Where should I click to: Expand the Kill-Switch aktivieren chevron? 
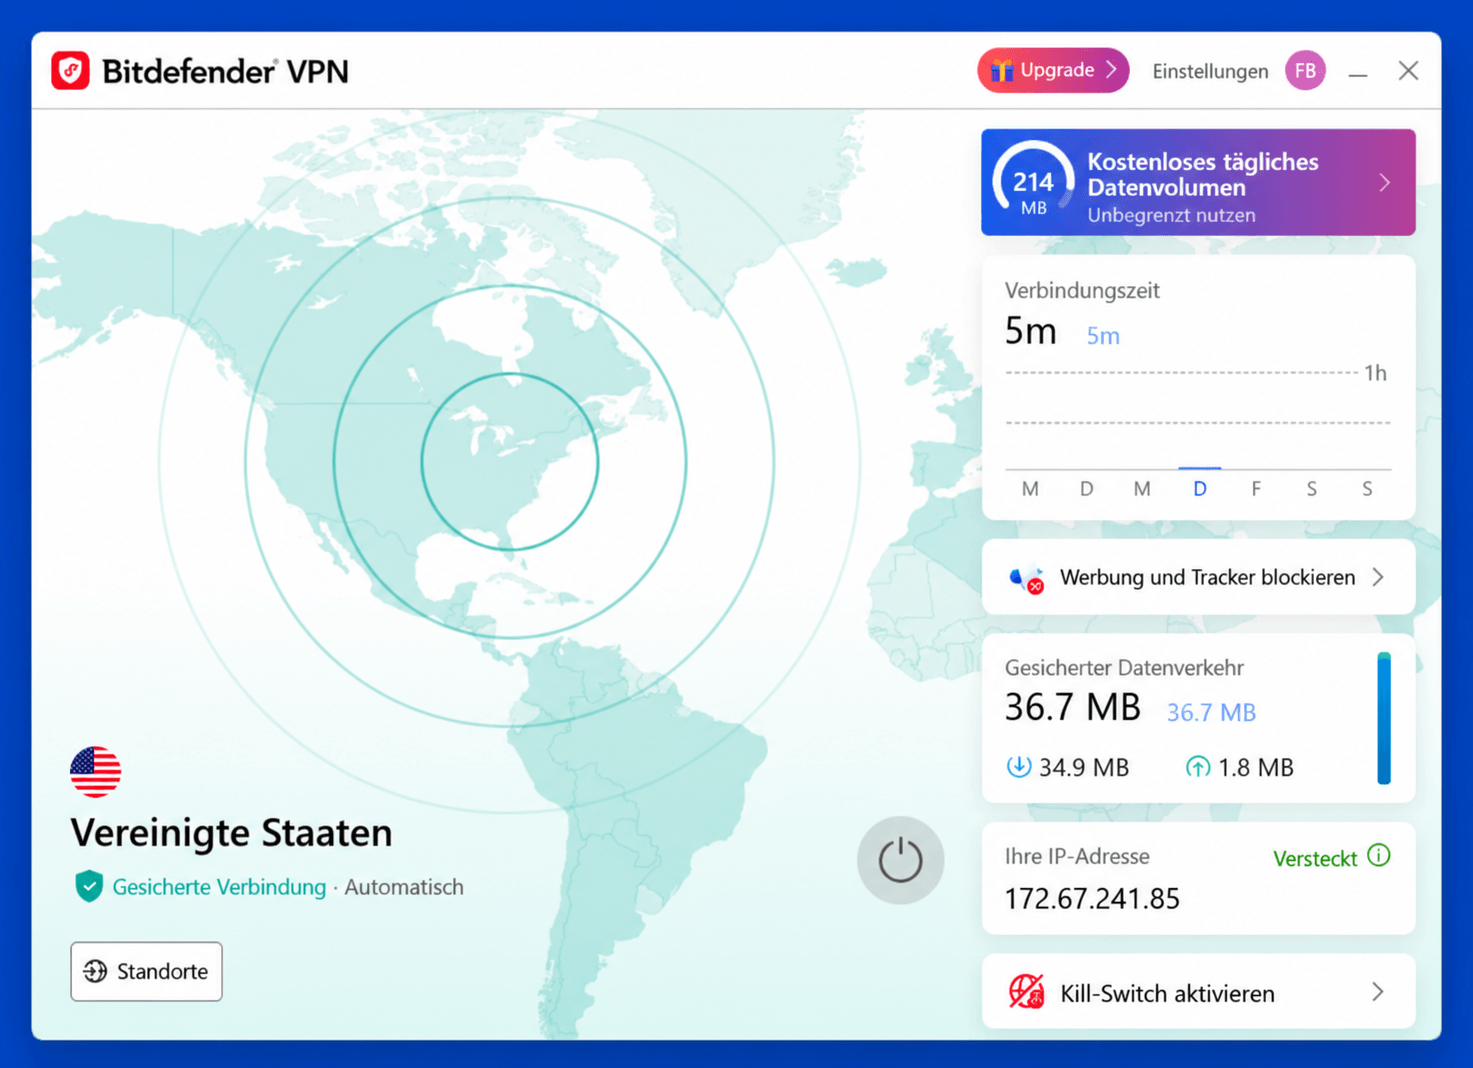[x=1378, y=992]
